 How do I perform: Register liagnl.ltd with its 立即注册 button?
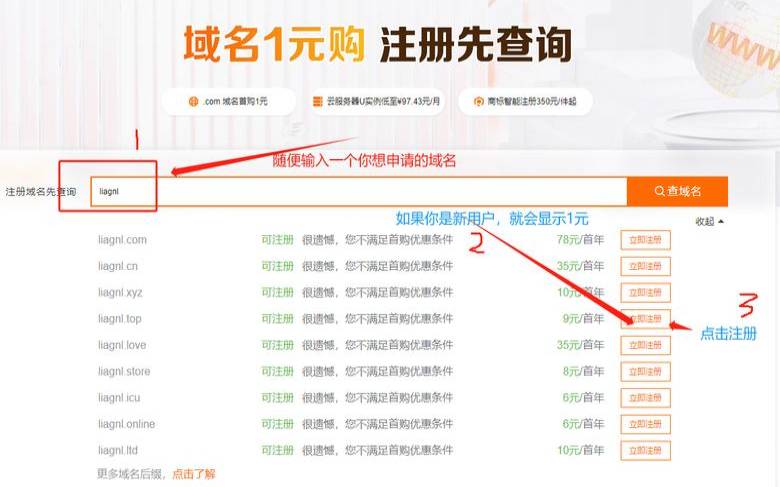click(x=645, y=451)
